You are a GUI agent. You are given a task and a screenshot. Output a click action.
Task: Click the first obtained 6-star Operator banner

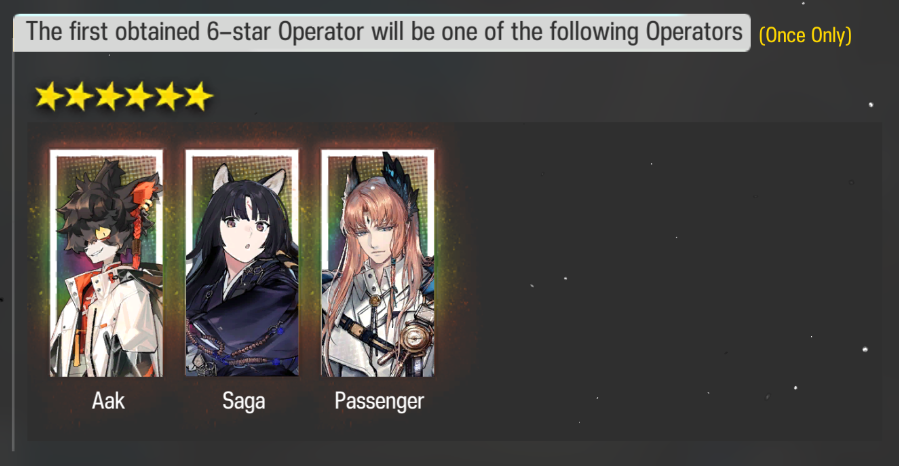[x=382, y=33]
